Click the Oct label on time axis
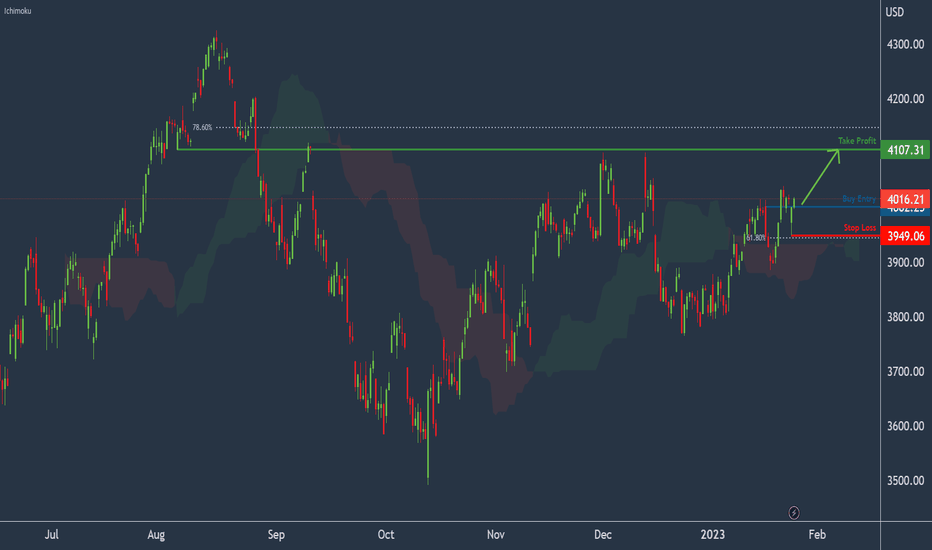This screenshot has width=932, height=550. point(386,535)
